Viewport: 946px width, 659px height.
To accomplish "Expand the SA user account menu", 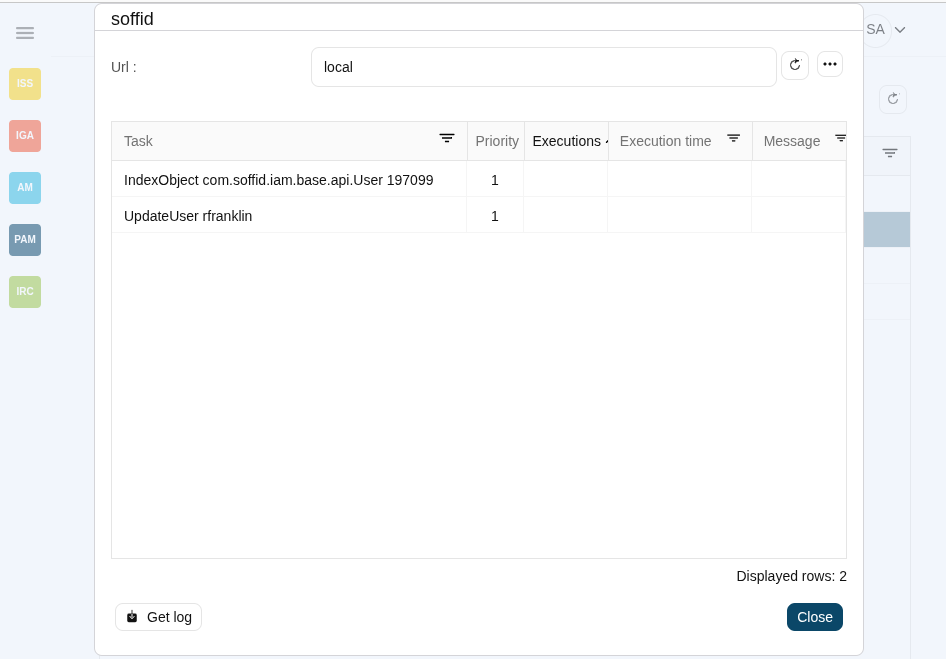I will point(886,30).
